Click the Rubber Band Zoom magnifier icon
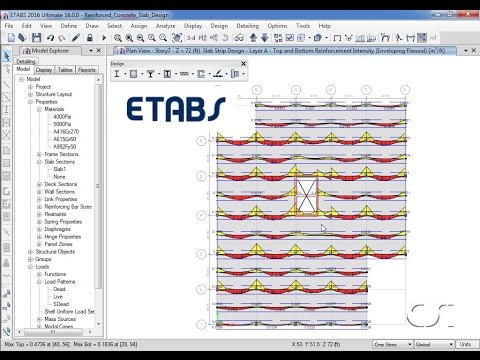 coord(117,38)
